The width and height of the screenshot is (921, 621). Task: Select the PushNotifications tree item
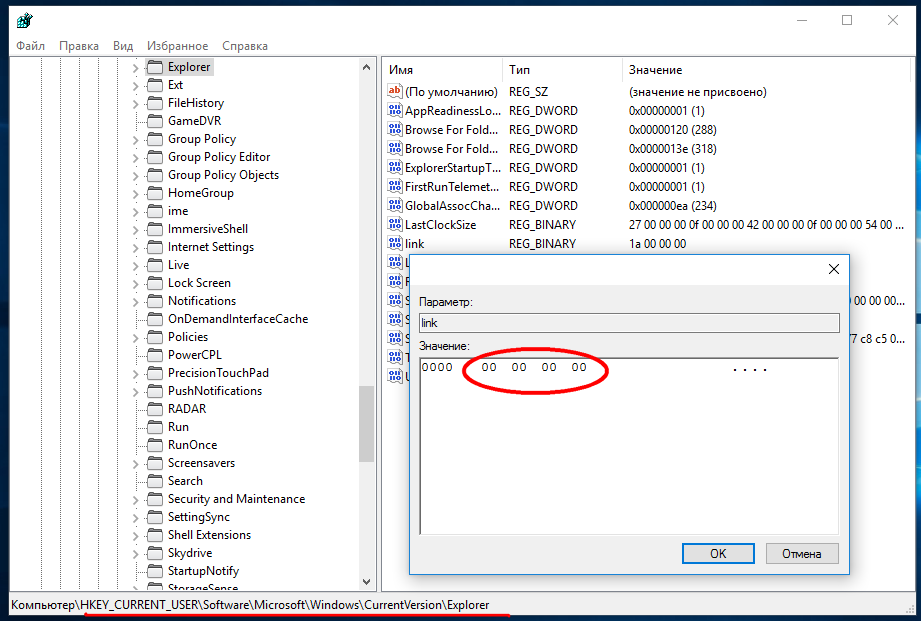215,391
